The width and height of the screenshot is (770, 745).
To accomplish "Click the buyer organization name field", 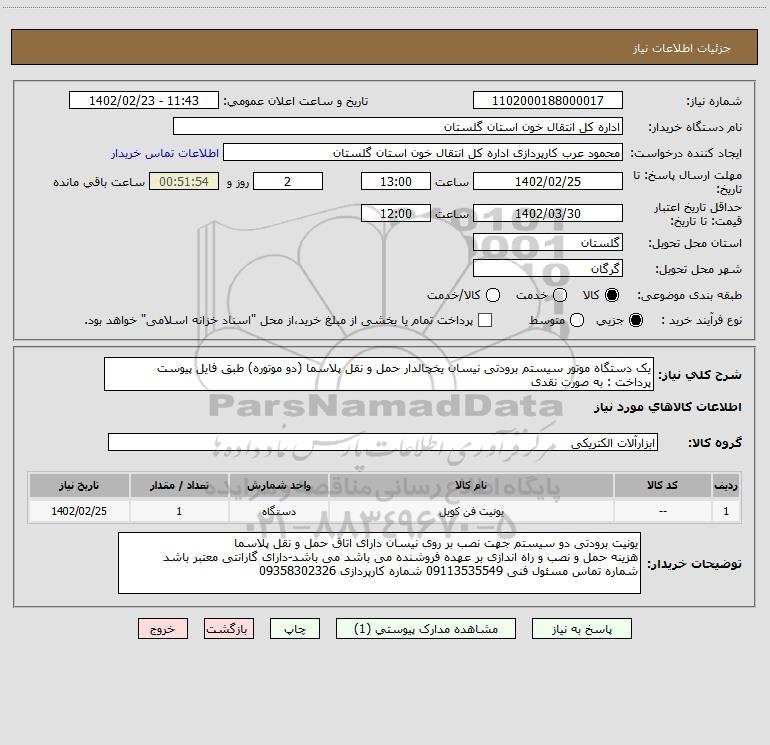I will tap(398, 126).
